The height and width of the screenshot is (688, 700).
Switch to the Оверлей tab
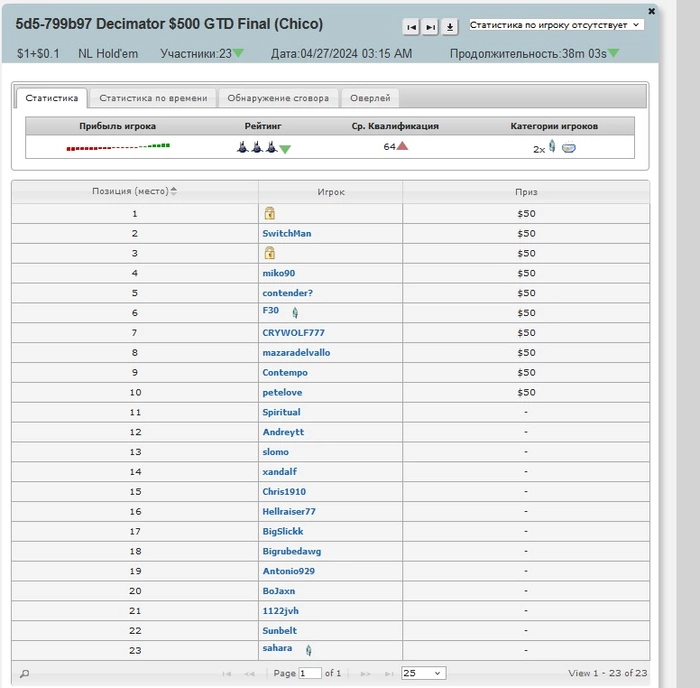click(x=370, y=98)
